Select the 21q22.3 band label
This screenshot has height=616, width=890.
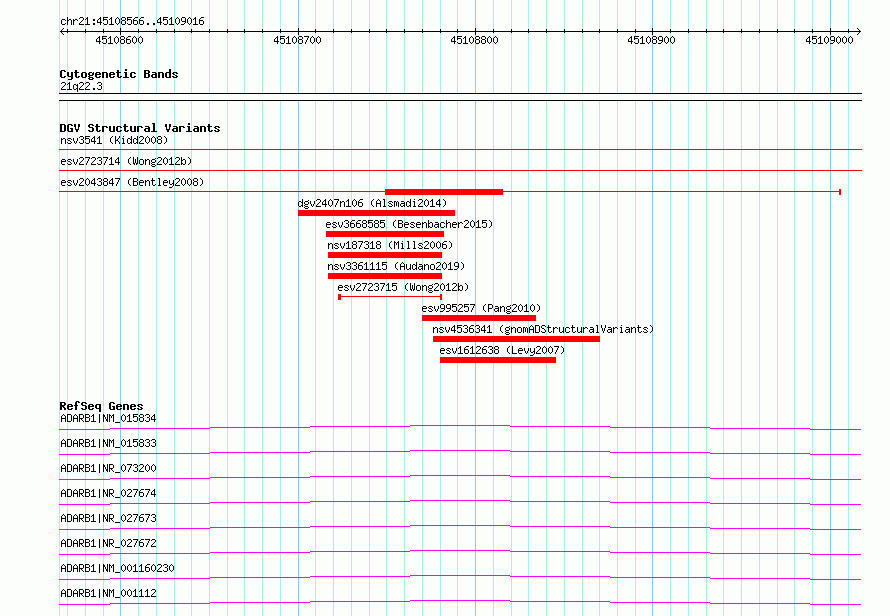(x=81, y=86)
